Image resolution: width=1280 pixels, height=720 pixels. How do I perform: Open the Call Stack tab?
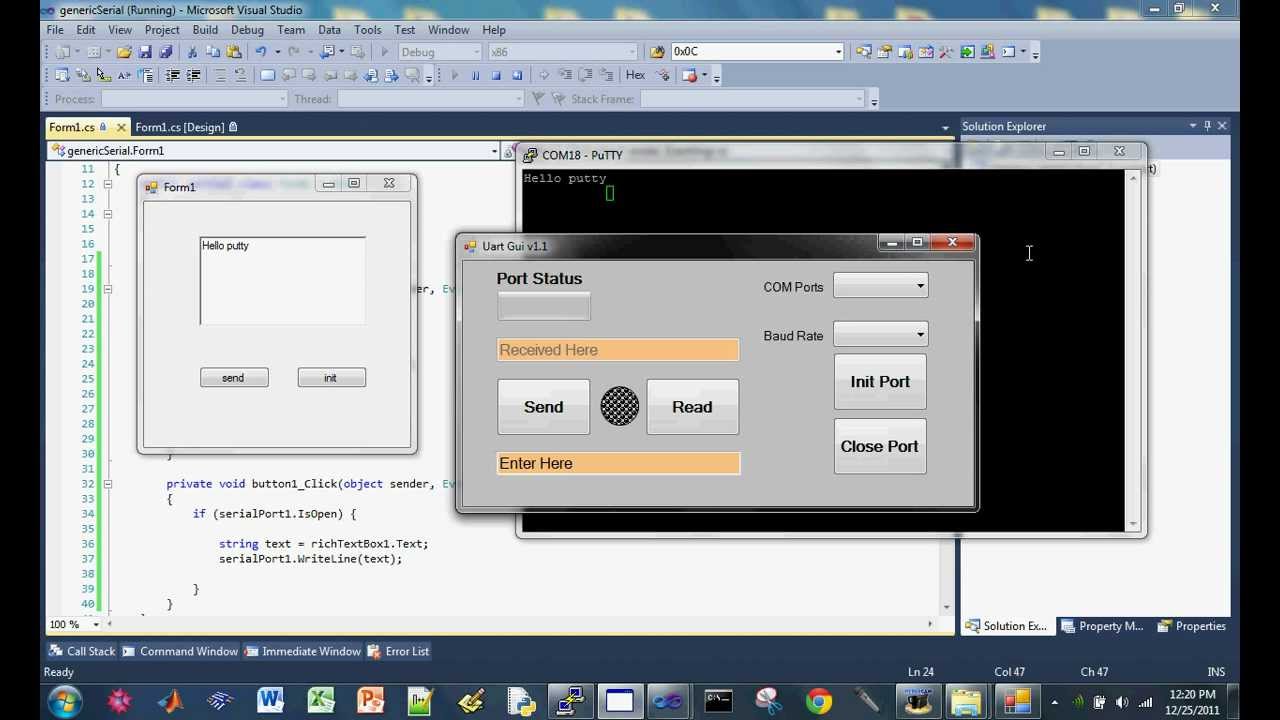82,651
